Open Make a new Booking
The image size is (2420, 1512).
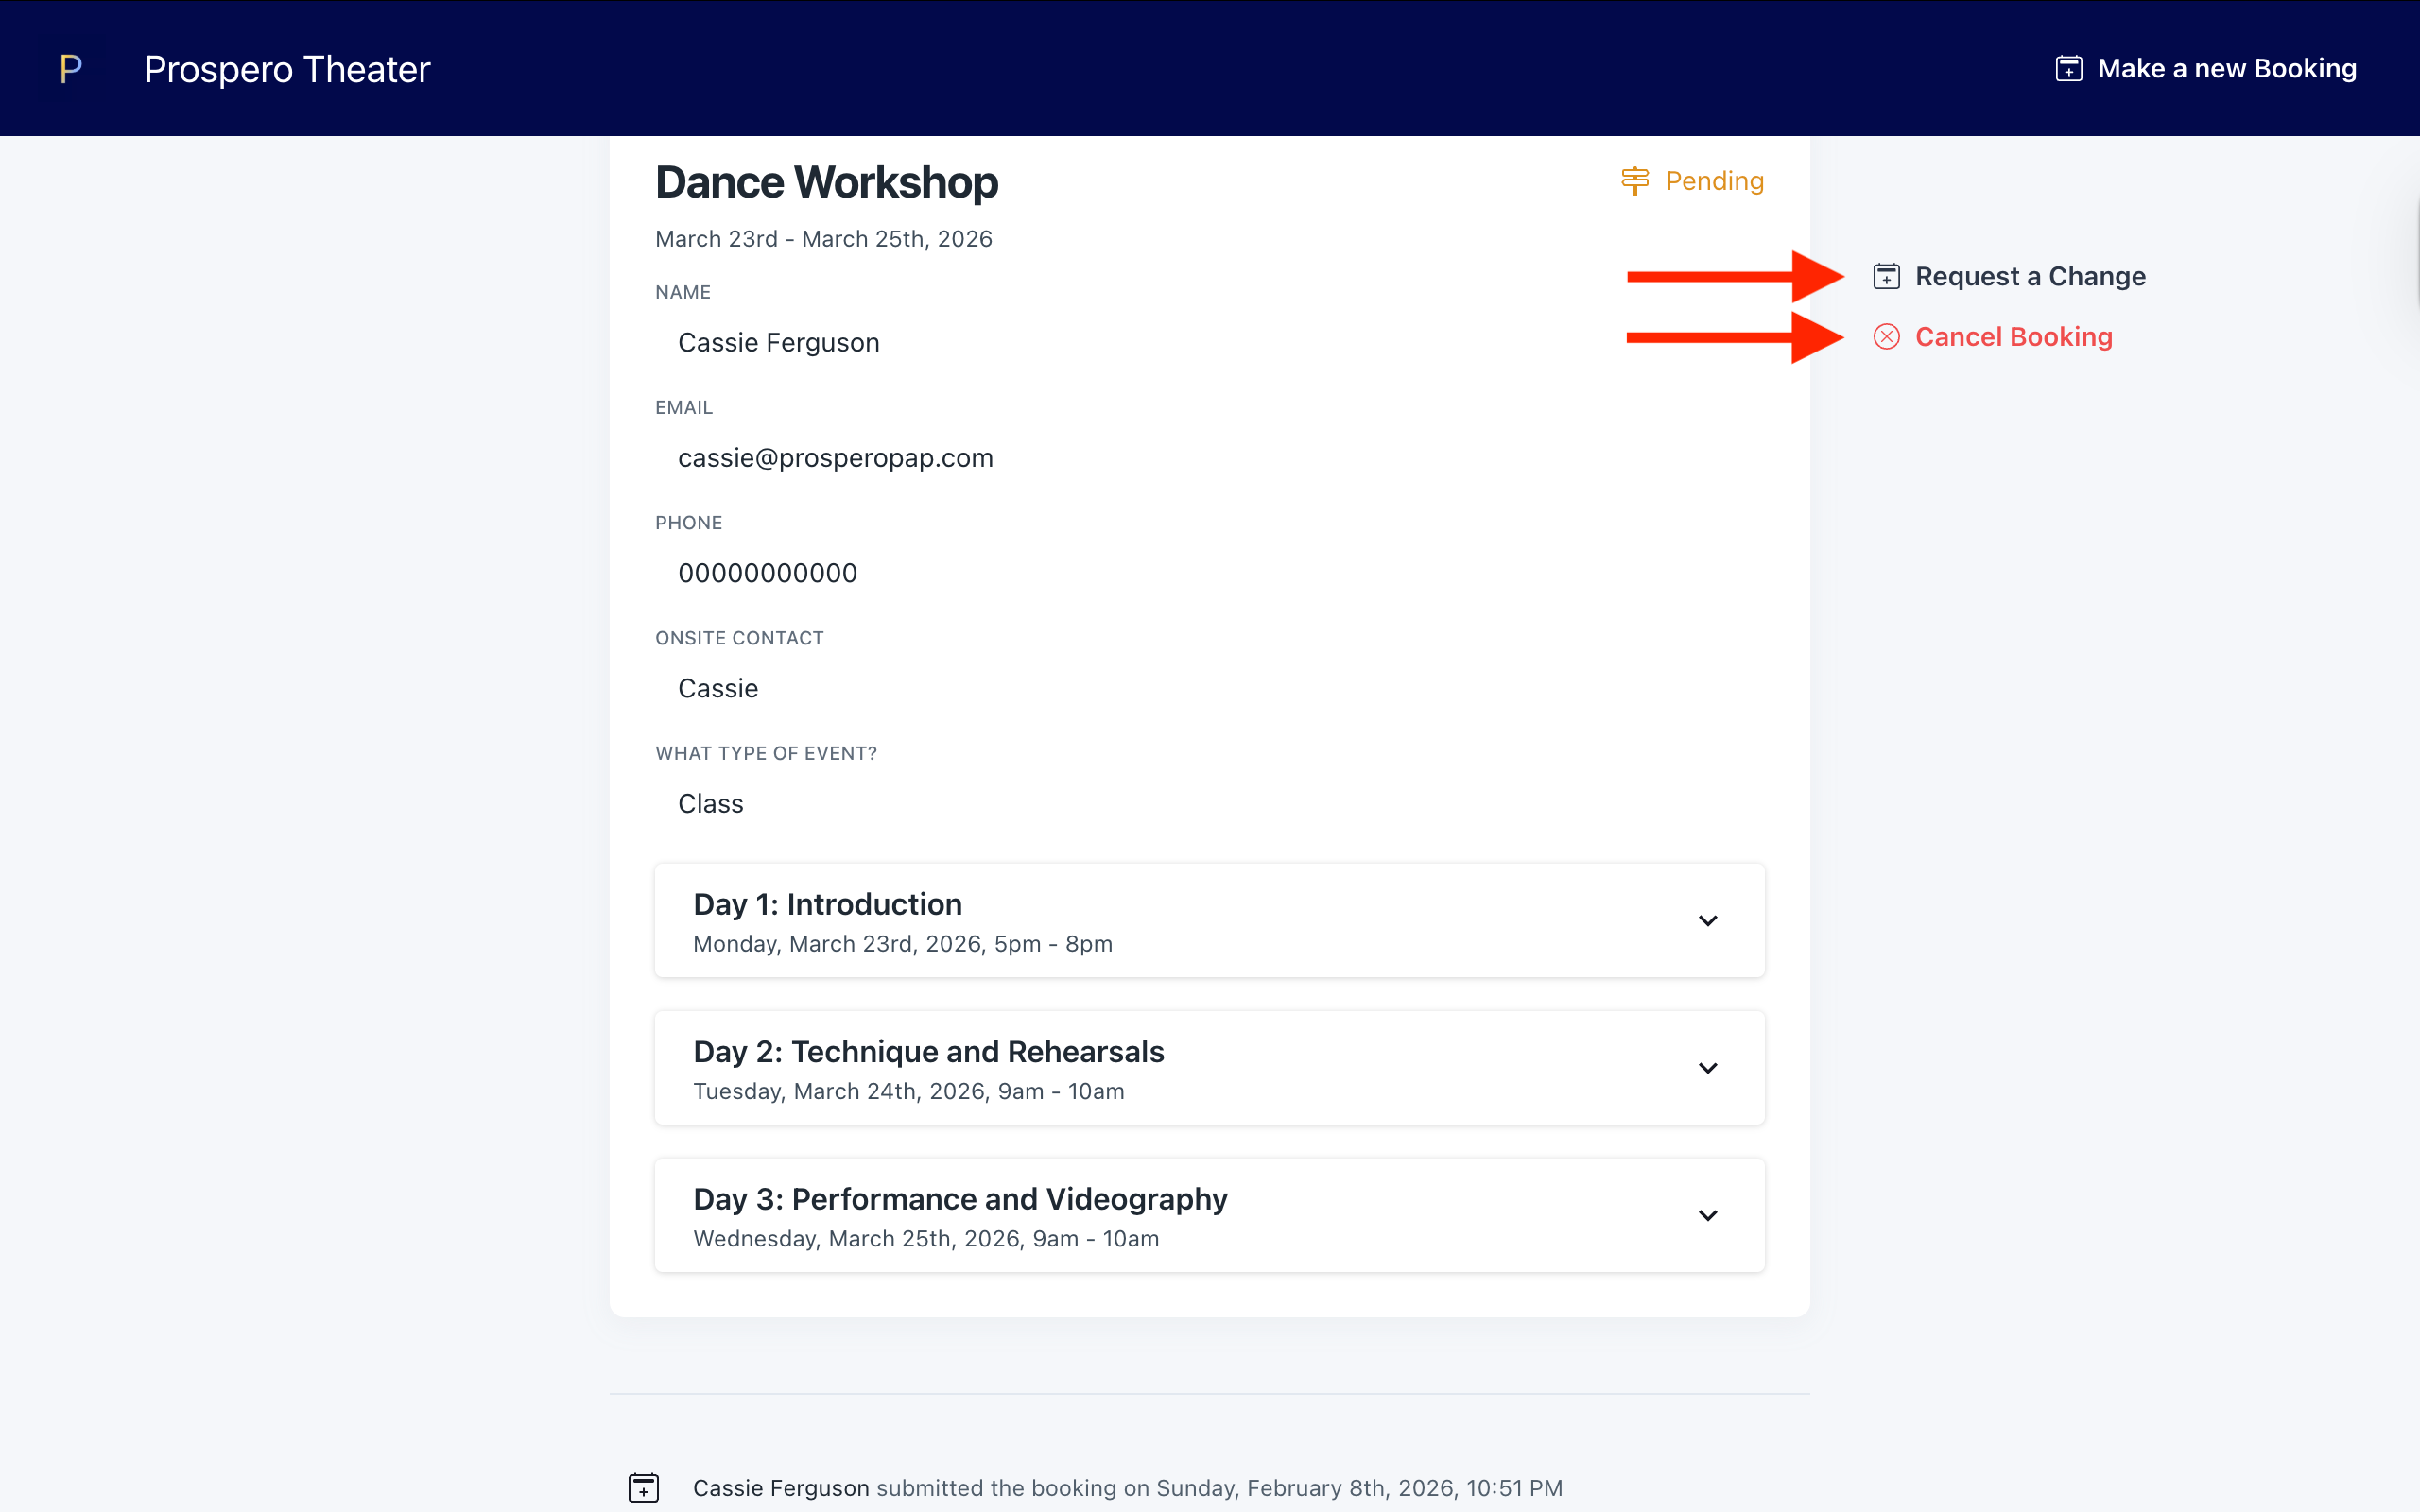pyautogui.click(x=2206, y=69)
